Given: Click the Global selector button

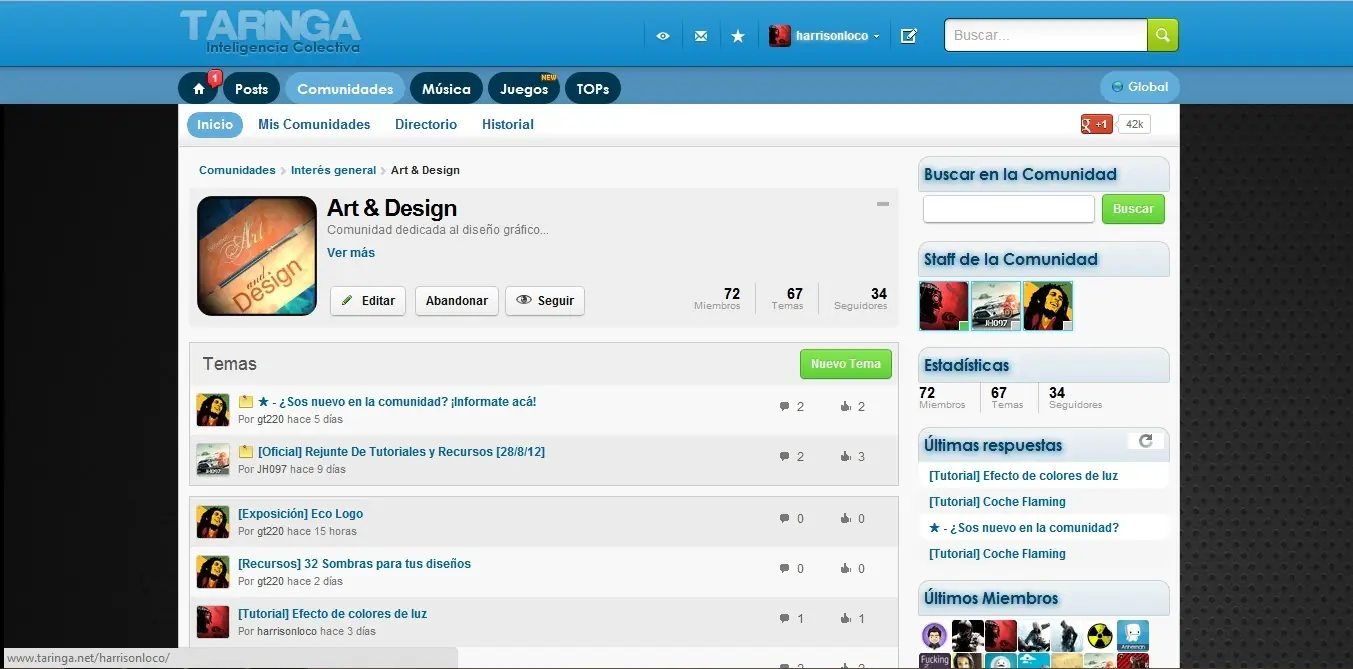Looking at the screenshot, I should tap(1140, 87).
